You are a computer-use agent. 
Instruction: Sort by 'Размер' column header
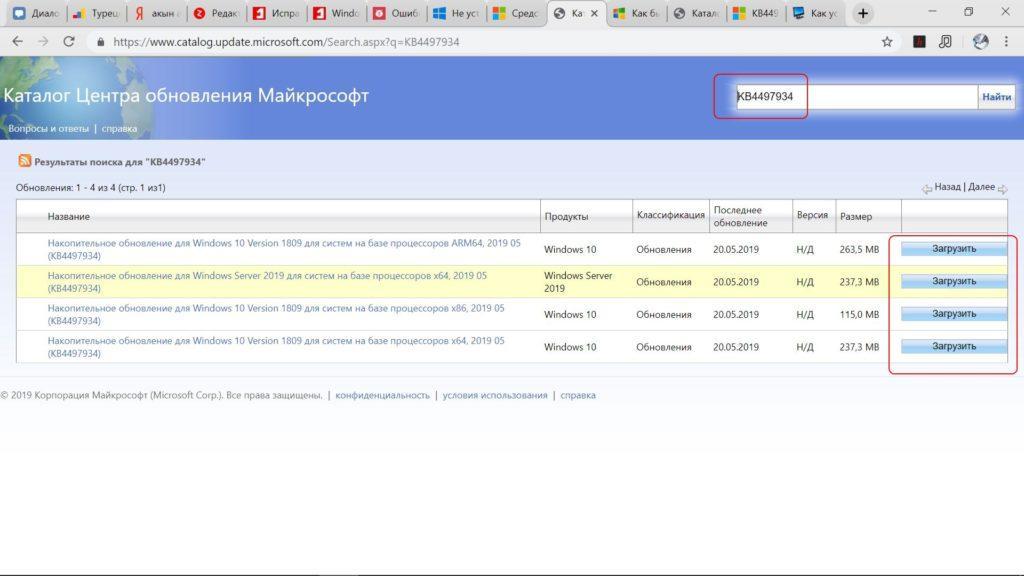click(856, 216)
